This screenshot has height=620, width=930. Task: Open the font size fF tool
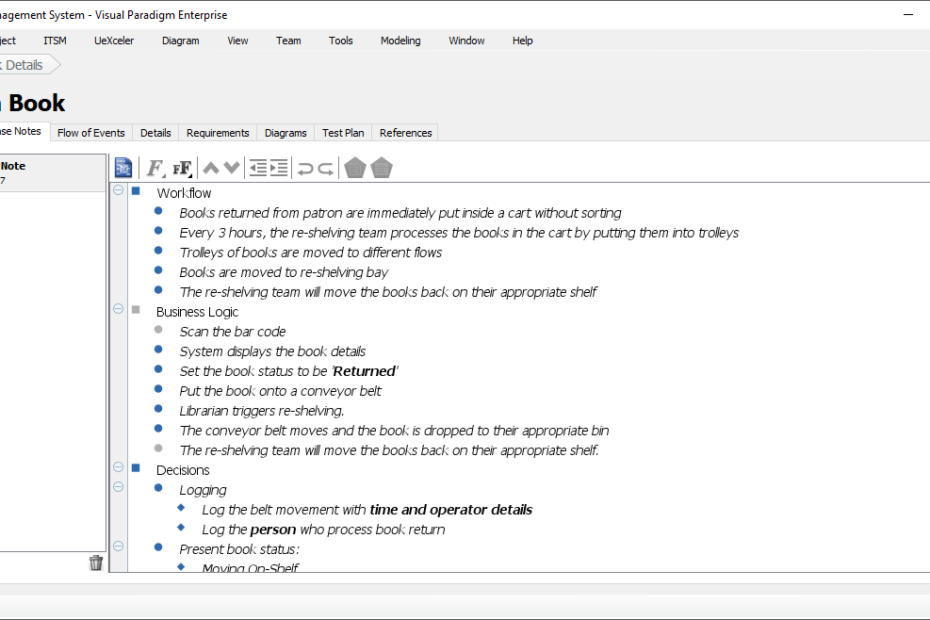pyautogui.click(x=182, y=168)
